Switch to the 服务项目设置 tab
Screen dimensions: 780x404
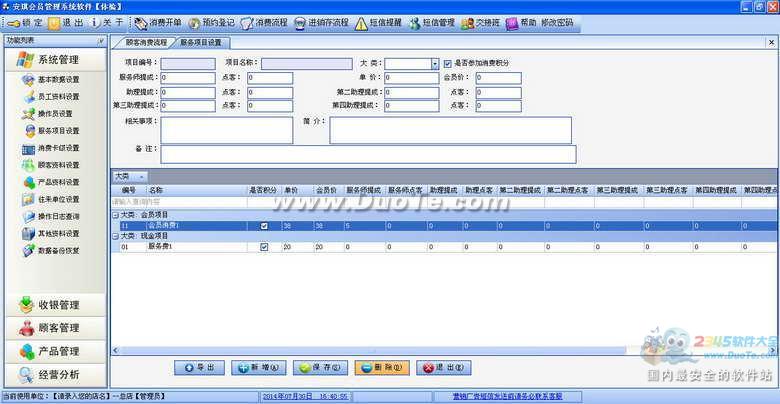point(200,43)
